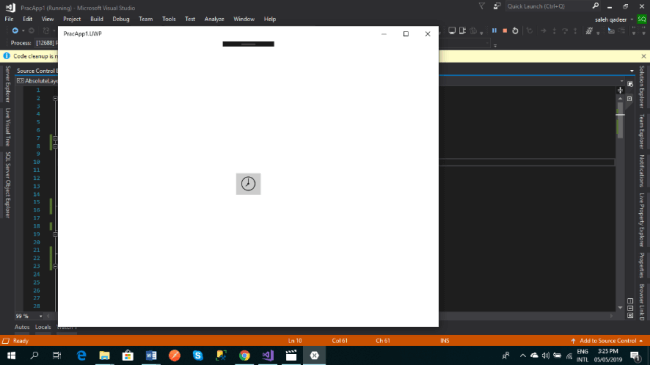Click the green SQ account avatar
Screen dimensions: 650x365
[642, 19]
